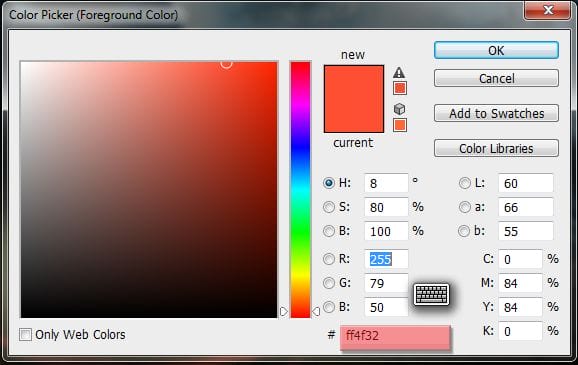The height and width of the screenshot is (365, 578).
Task: Select the web safe color swatch below the cube
Action: 400,125
